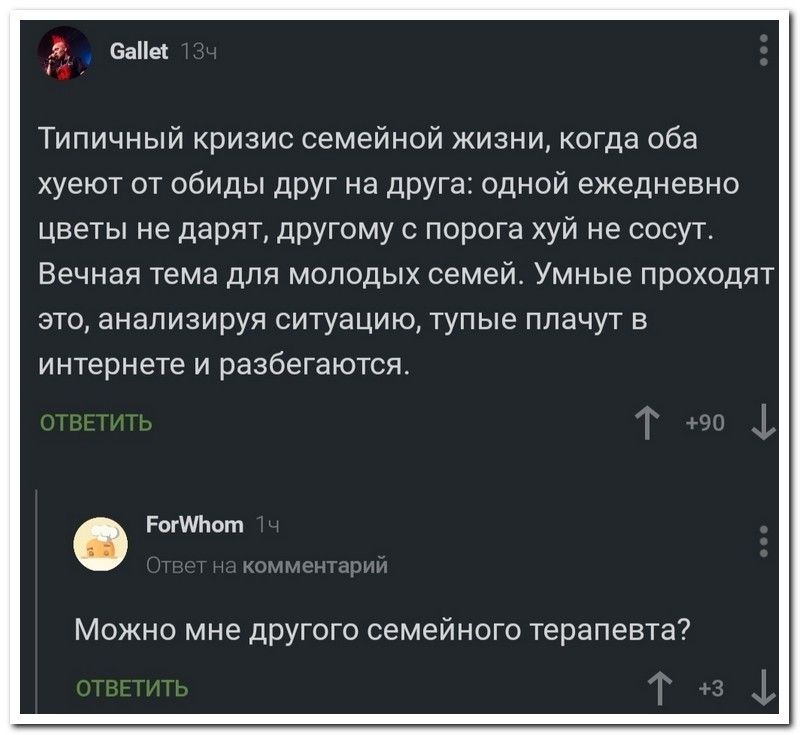Click the 13ч timestamp on Gallet's comment
The image size is (800, 735).
194,47
